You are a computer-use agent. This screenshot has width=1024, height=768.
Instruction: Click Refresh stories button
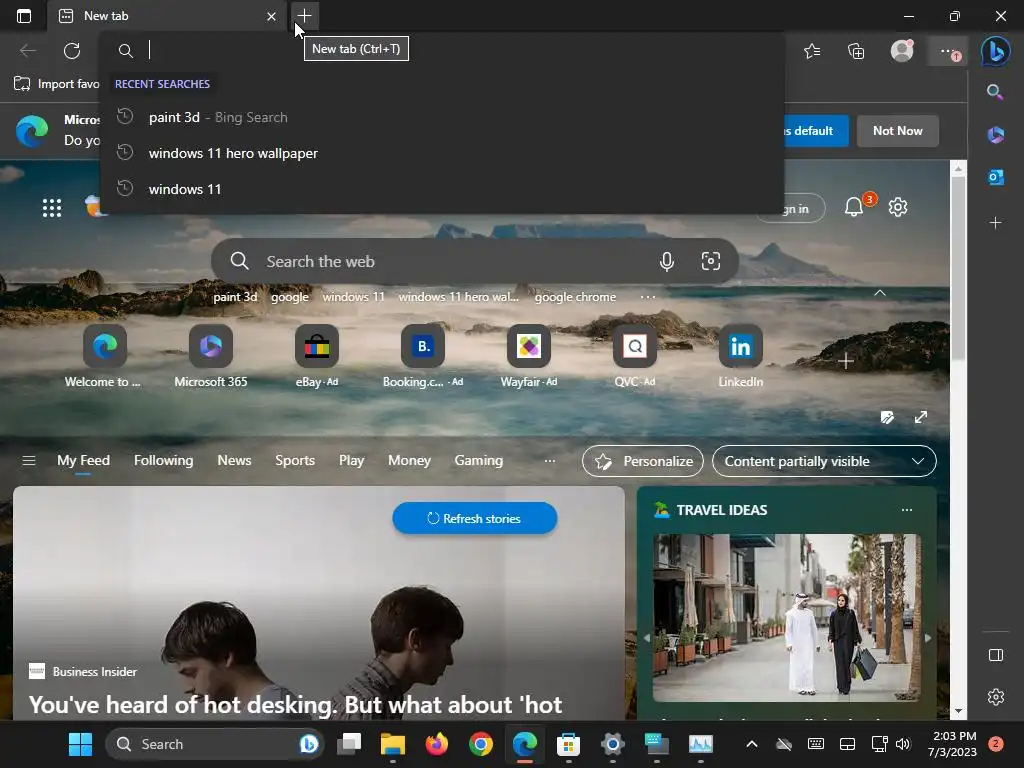tap(475, 519)
